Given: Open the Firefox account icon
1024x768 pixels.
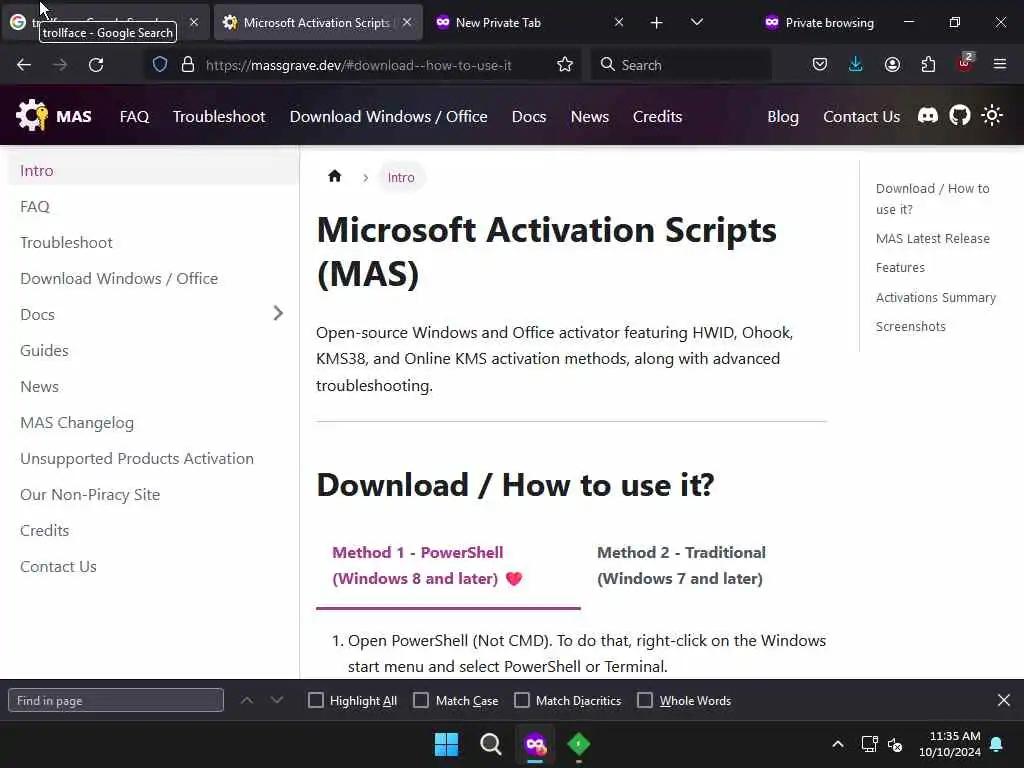Looking at the screenshot, I should coord(892,65).
